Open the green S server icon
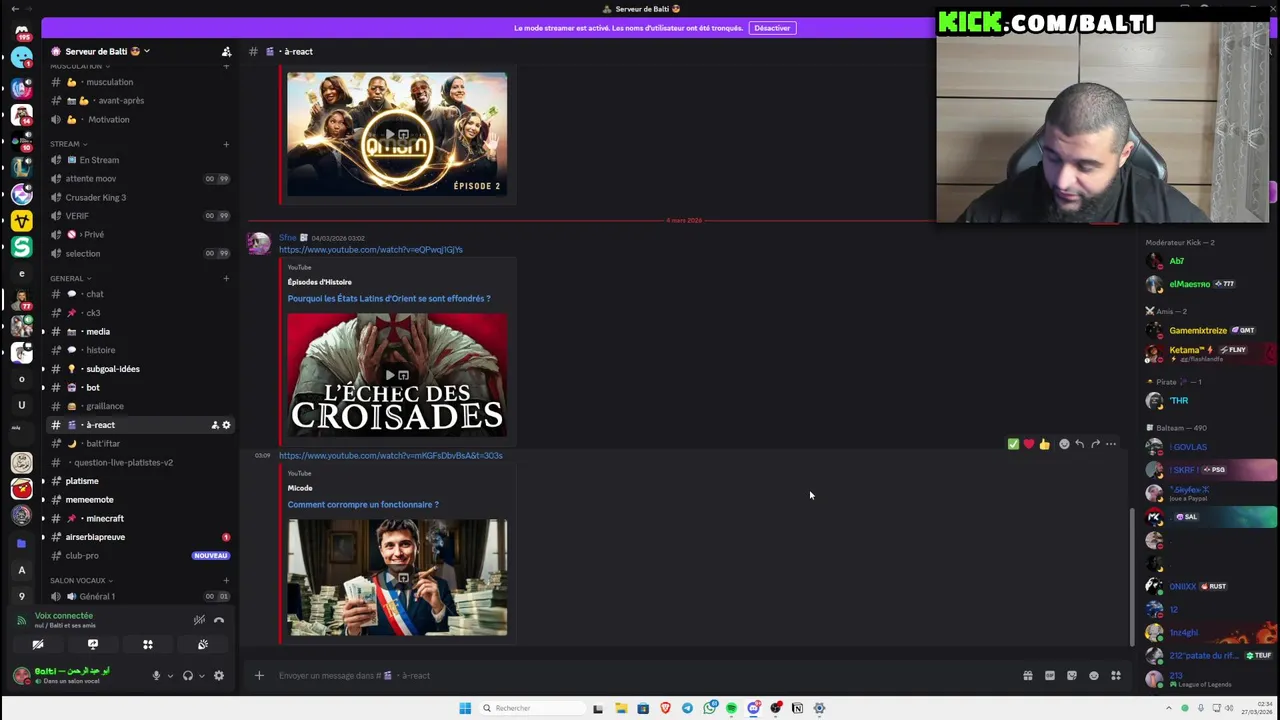This screenshot has width=1280, height=720. (x=22, y=246)
